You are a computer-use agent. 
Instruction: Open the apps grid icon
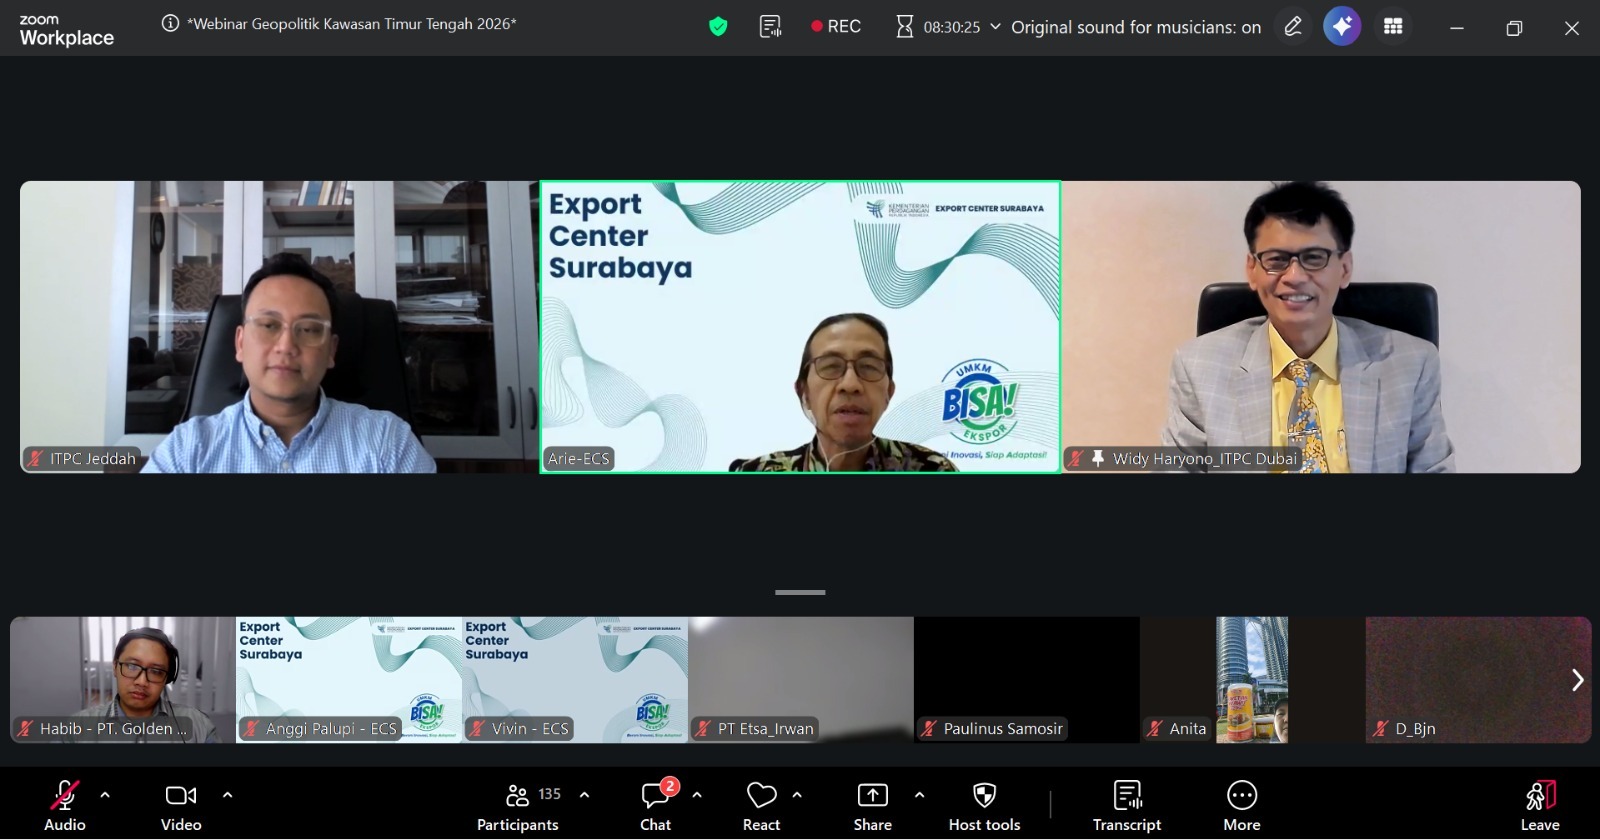coord(1393,27)
